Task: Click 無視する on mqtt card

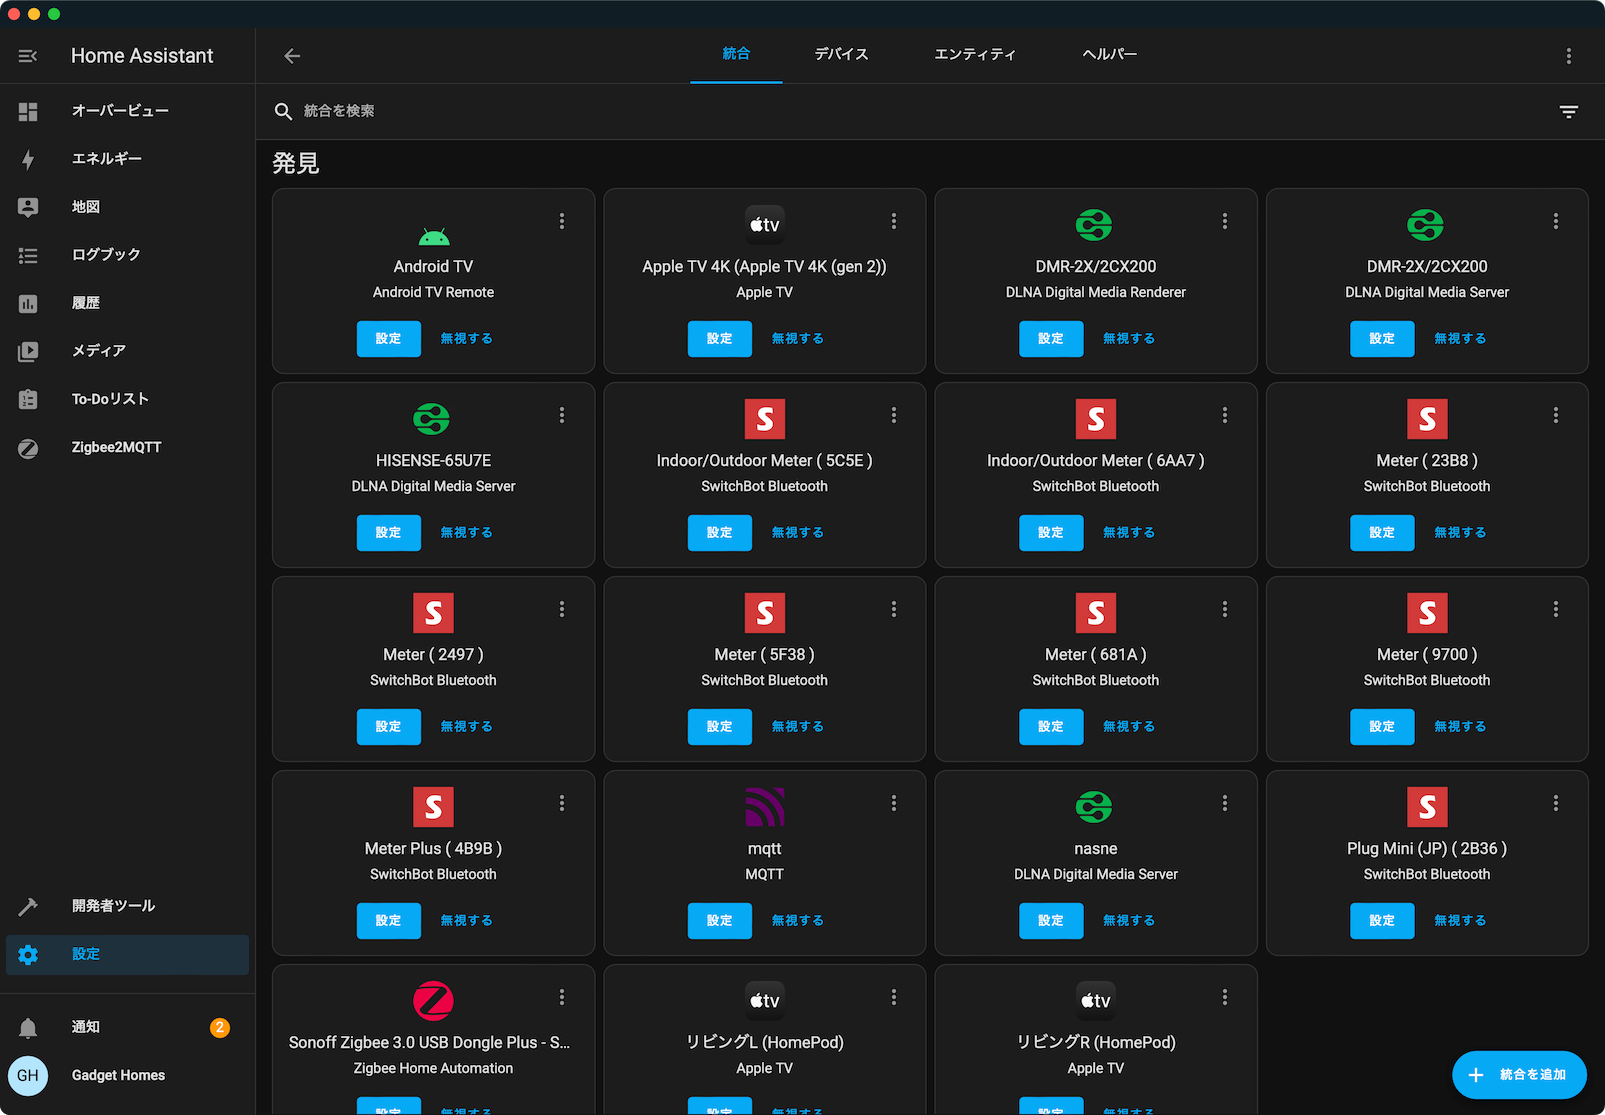Action: 797,921
